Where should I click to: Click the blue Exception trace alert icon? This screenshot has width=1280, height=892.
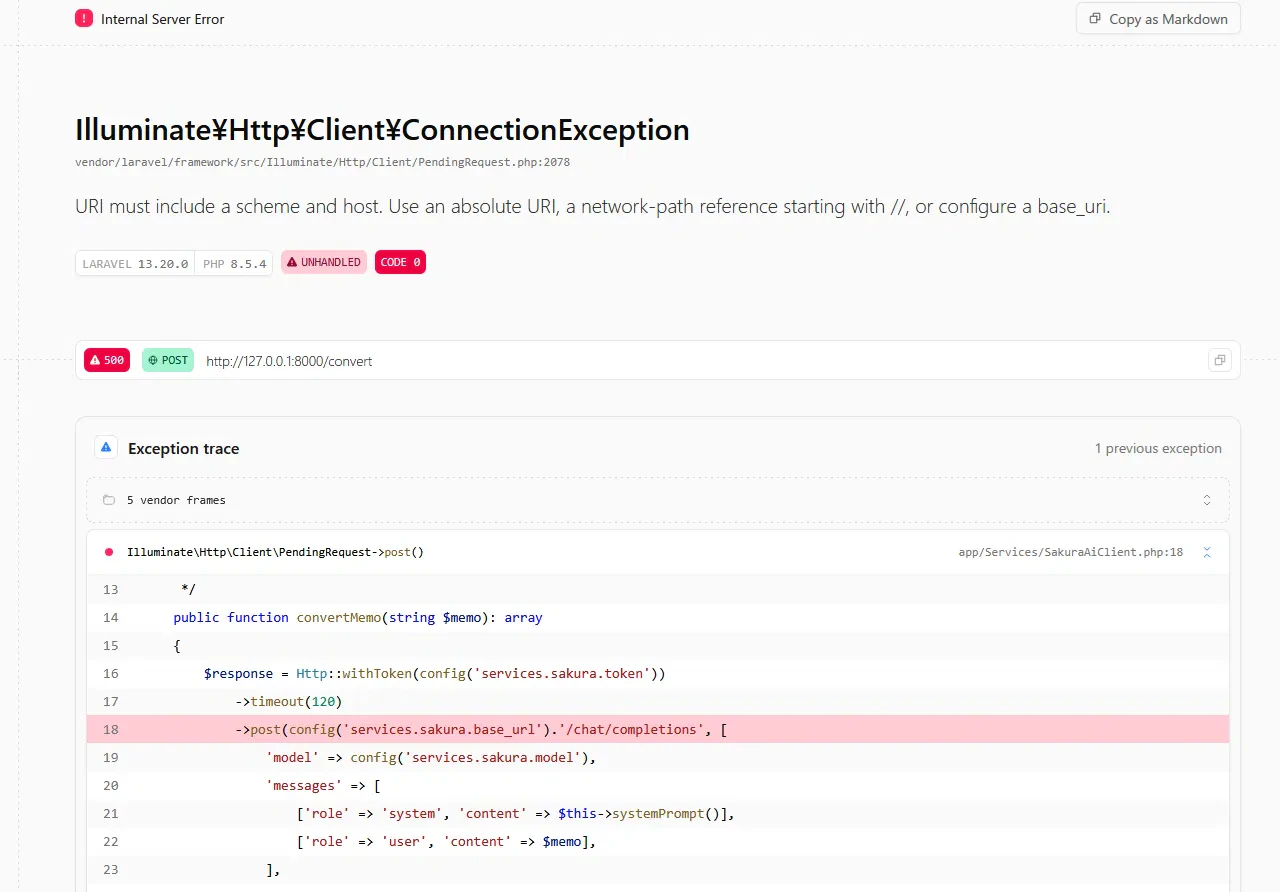106,448
